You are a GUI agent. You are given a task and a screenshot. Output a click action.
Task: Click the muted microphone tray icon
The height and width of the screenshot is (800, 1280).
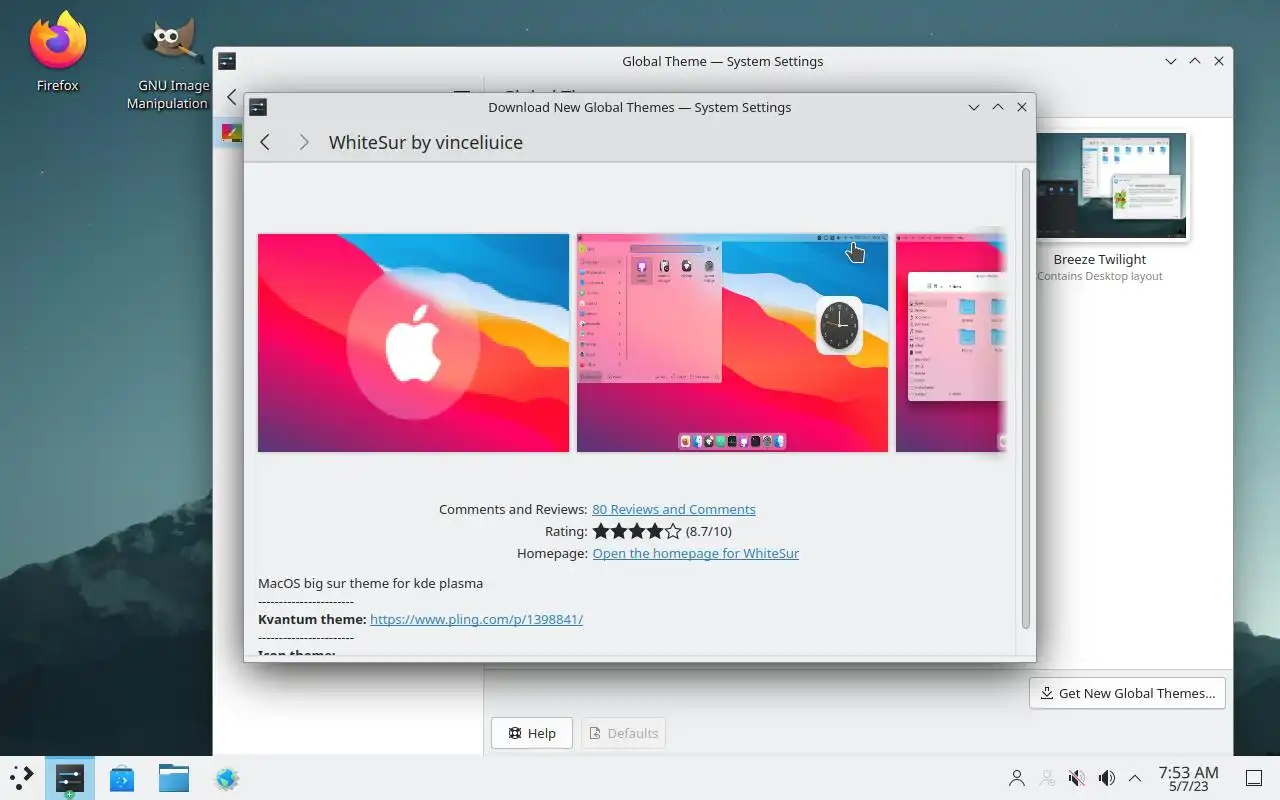(1077, 778)
